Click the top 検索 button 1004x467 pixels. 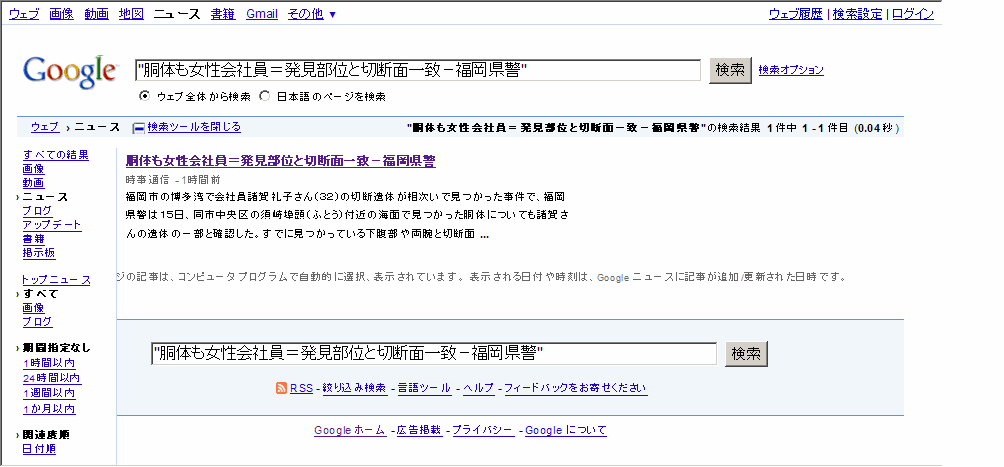[x=730, y=70]
